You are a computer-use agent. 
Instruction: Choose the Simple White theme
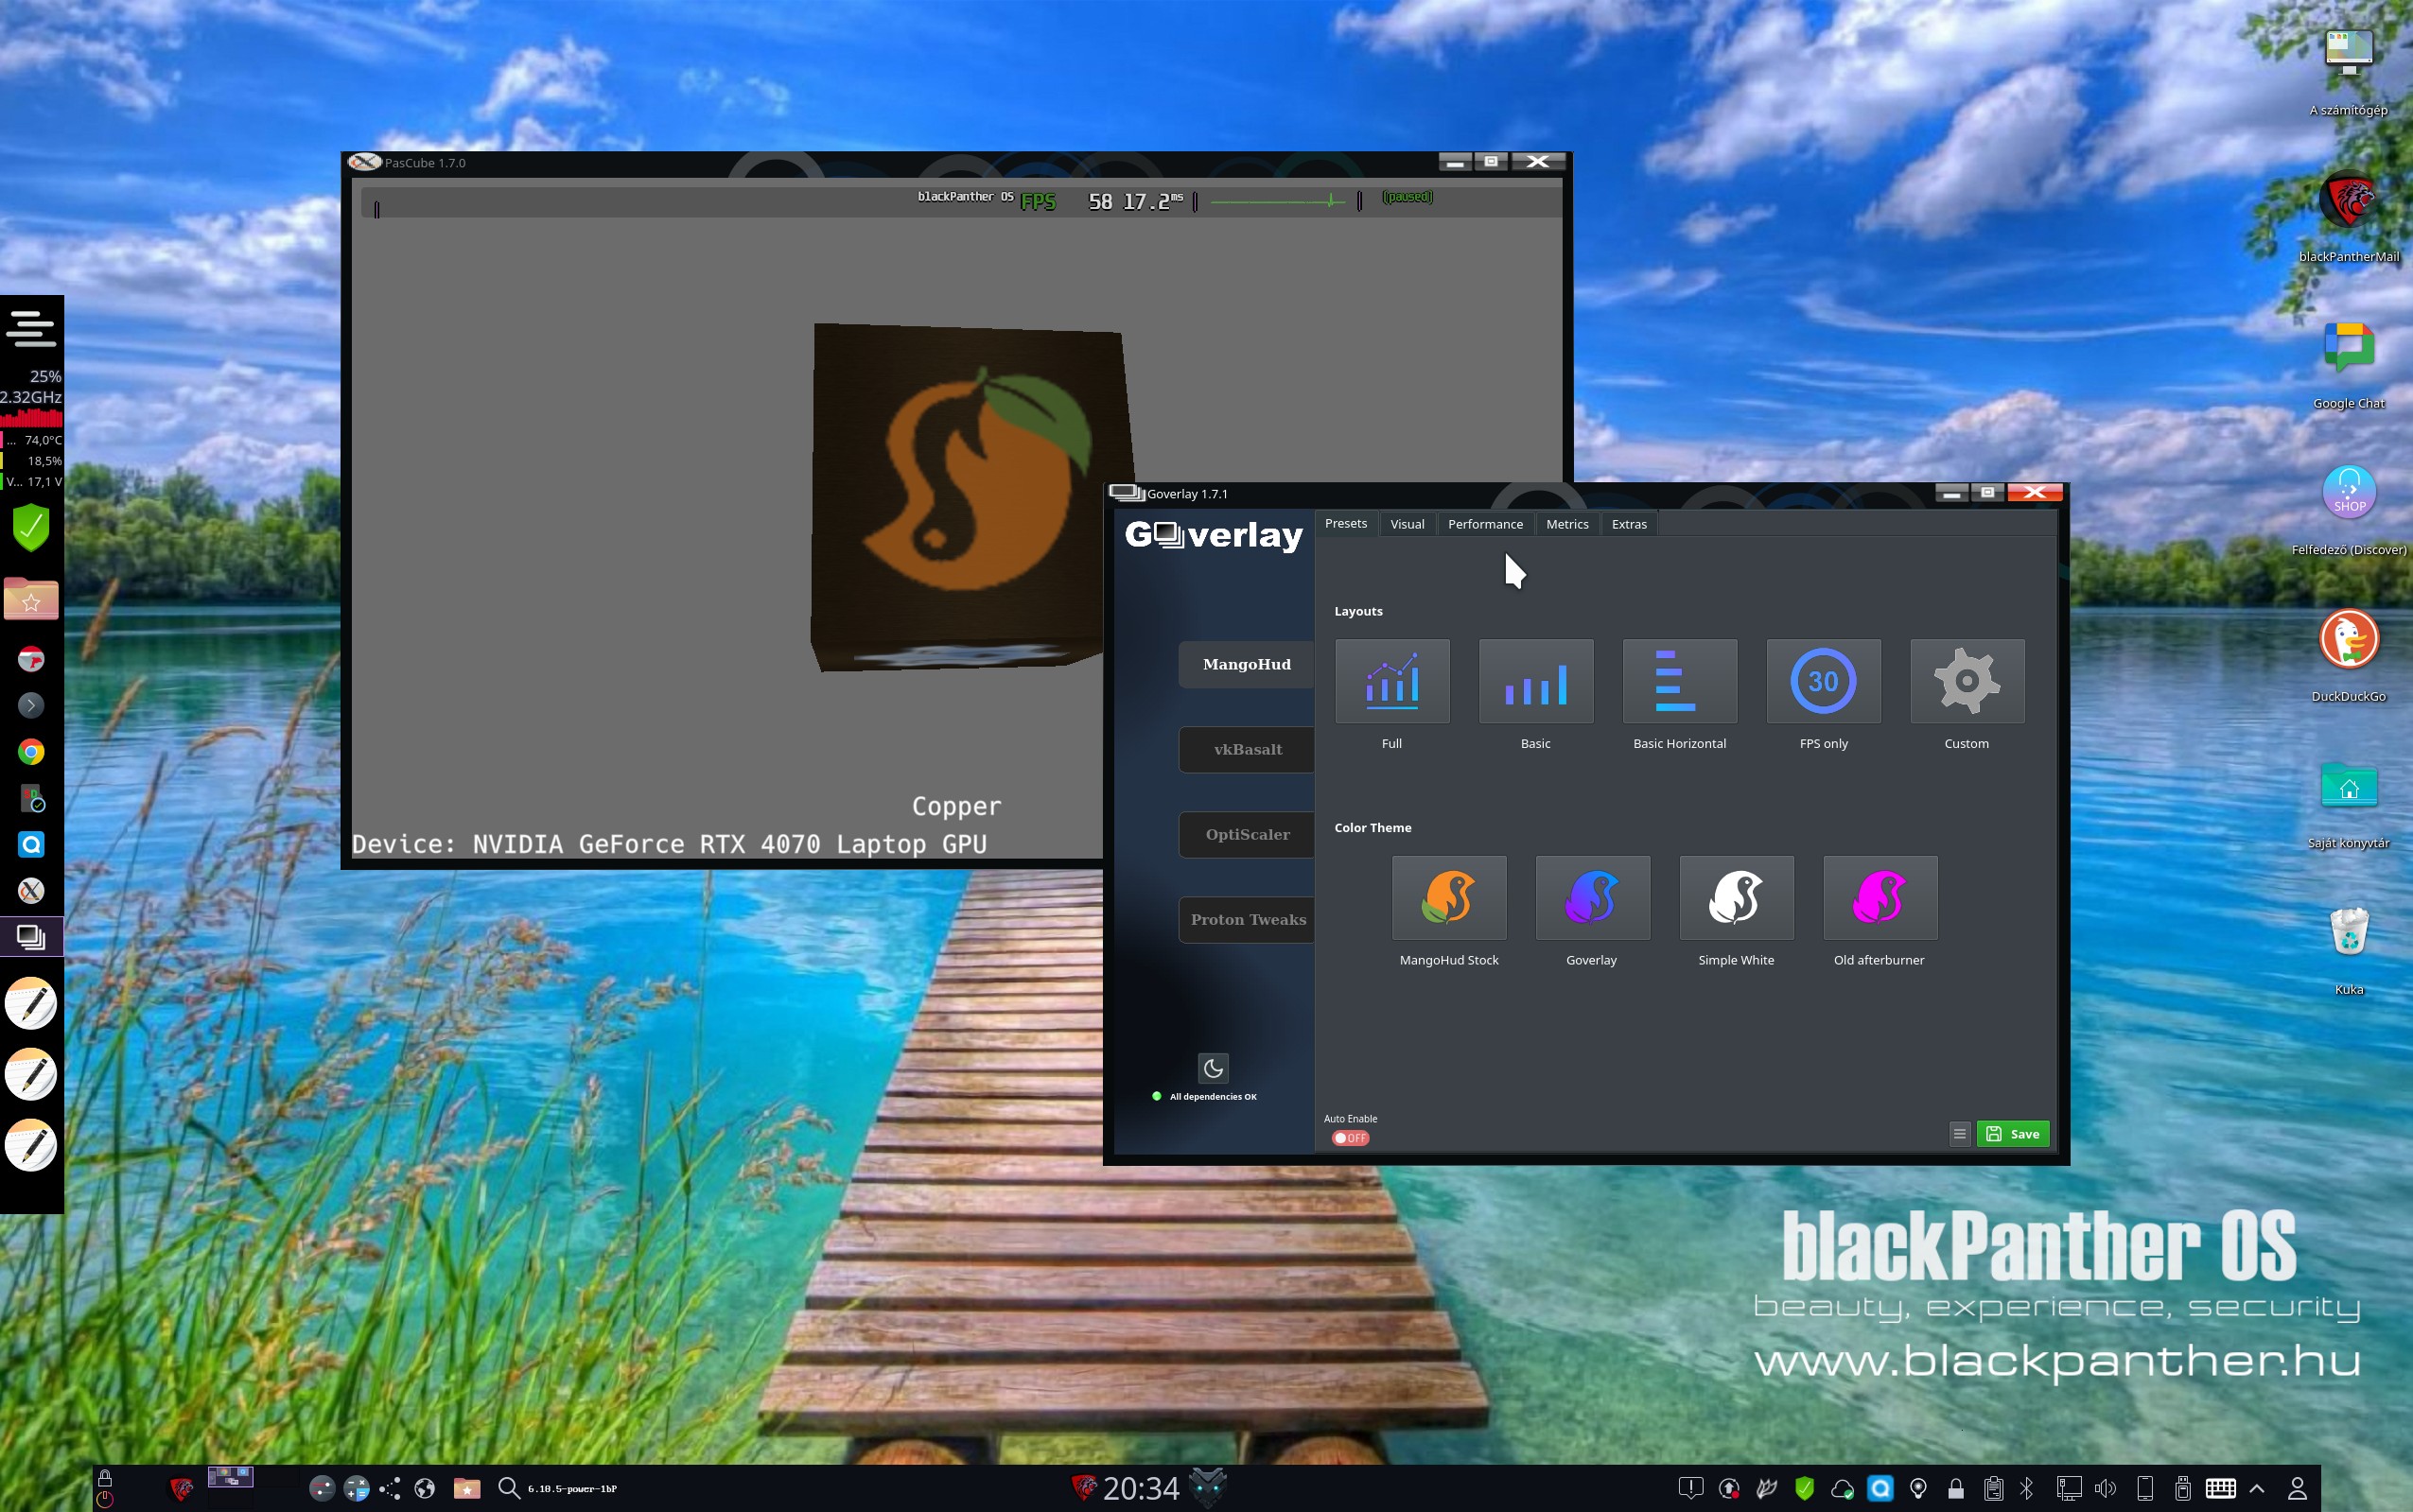(x=1736, y=898)
